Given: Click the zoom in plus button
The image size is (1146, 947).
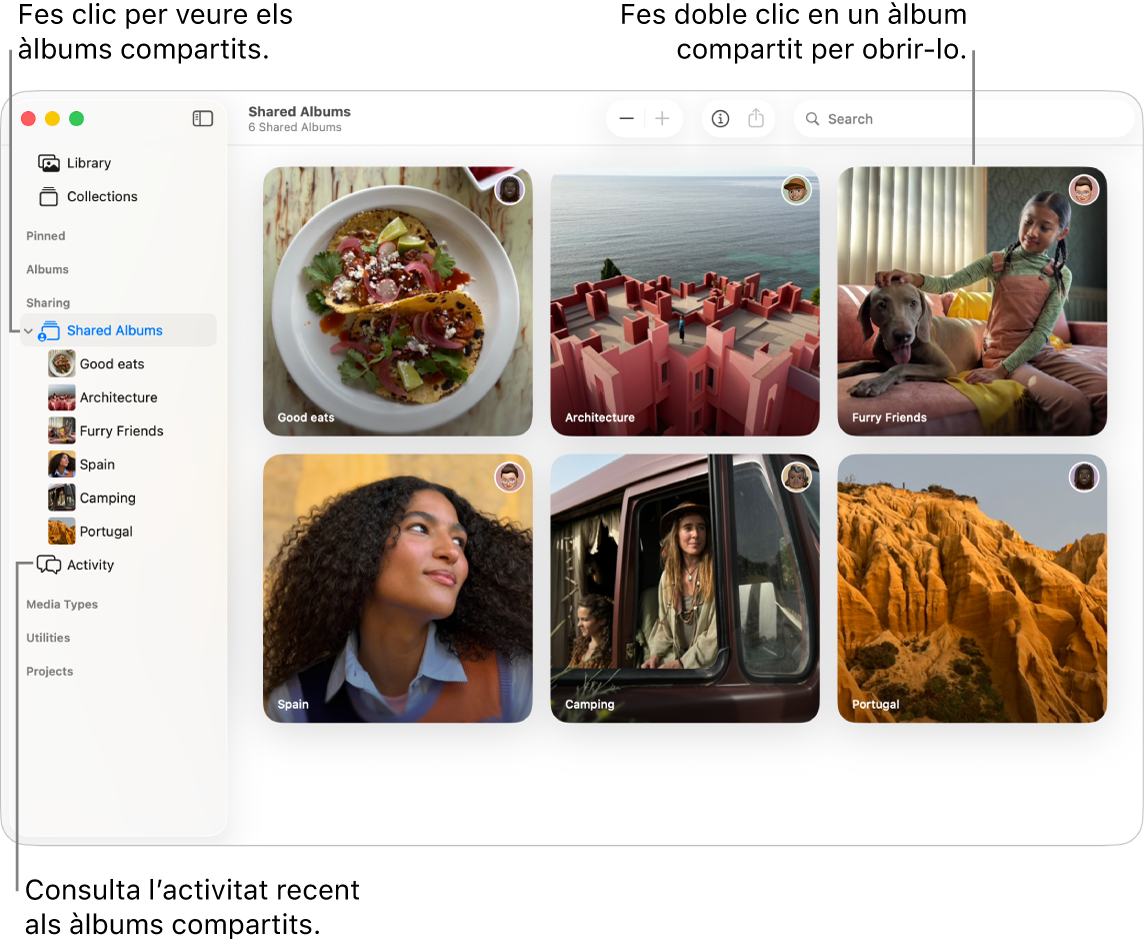Looking at the screenshot, I should 663,118.
